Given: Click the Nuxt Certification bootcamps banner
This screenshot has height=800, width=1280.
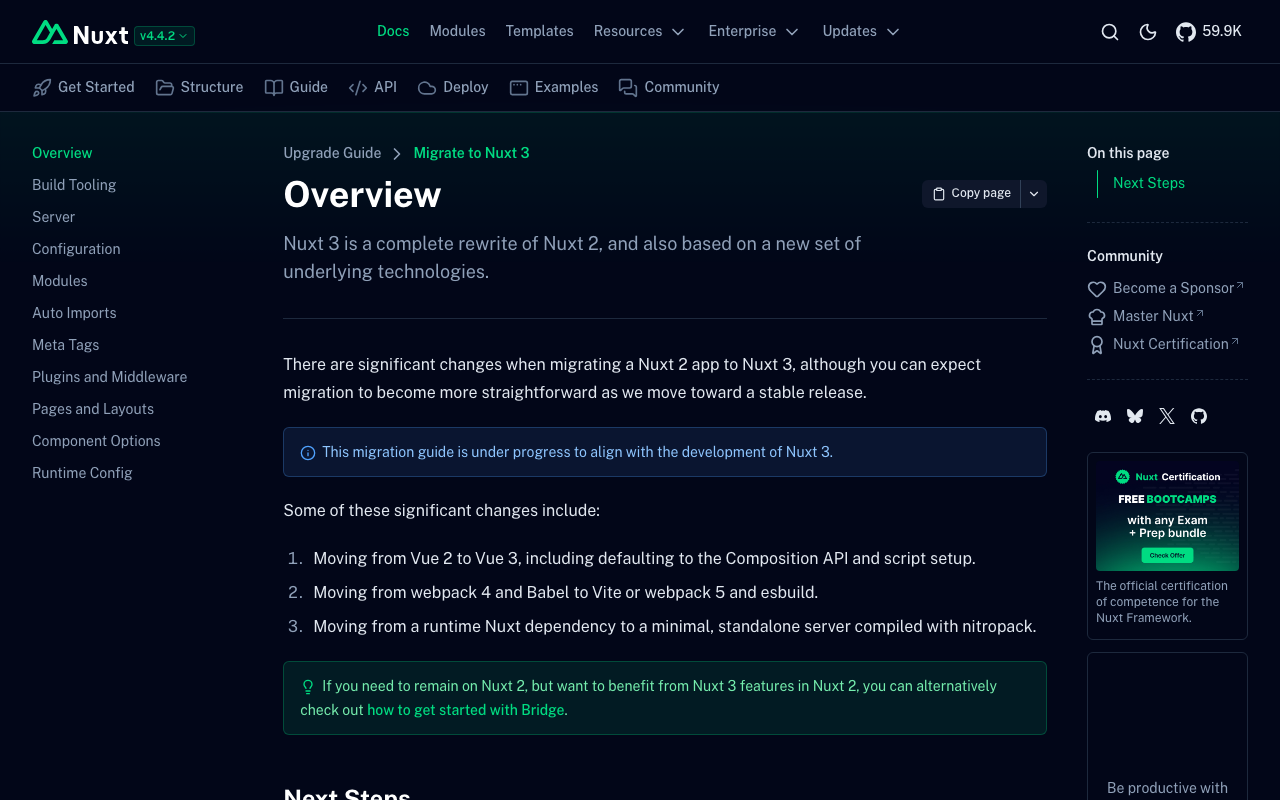Looking at the screenshot, I should click(1167, 516).
